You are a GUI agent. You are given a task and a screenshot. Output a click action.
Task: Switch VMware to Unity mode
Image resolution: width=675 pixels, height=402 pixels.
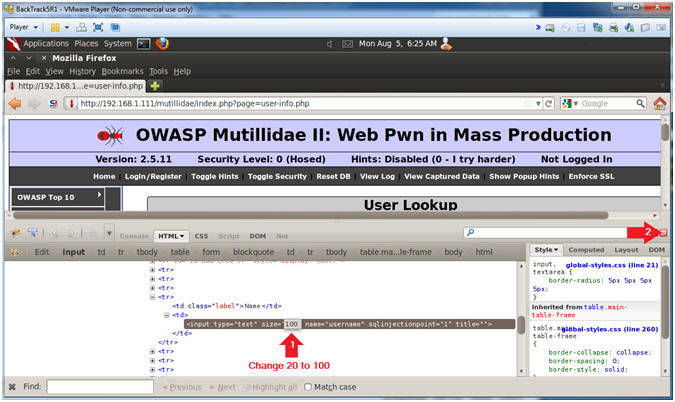tap(115, 28)
